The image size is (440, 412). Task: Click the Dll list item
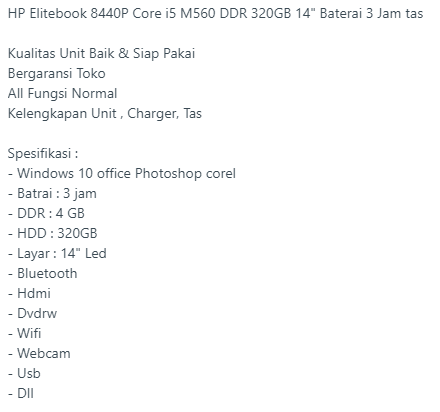[x=21, y=393]
